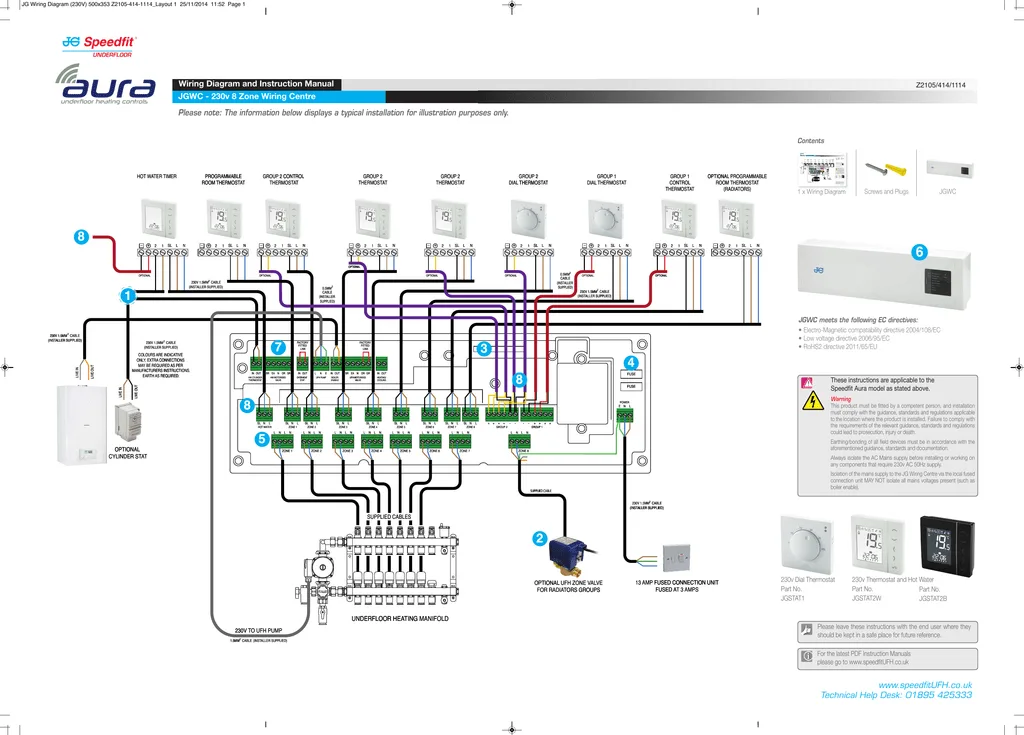Click the yellow electrical warning triangle icon

click(813, 400)
